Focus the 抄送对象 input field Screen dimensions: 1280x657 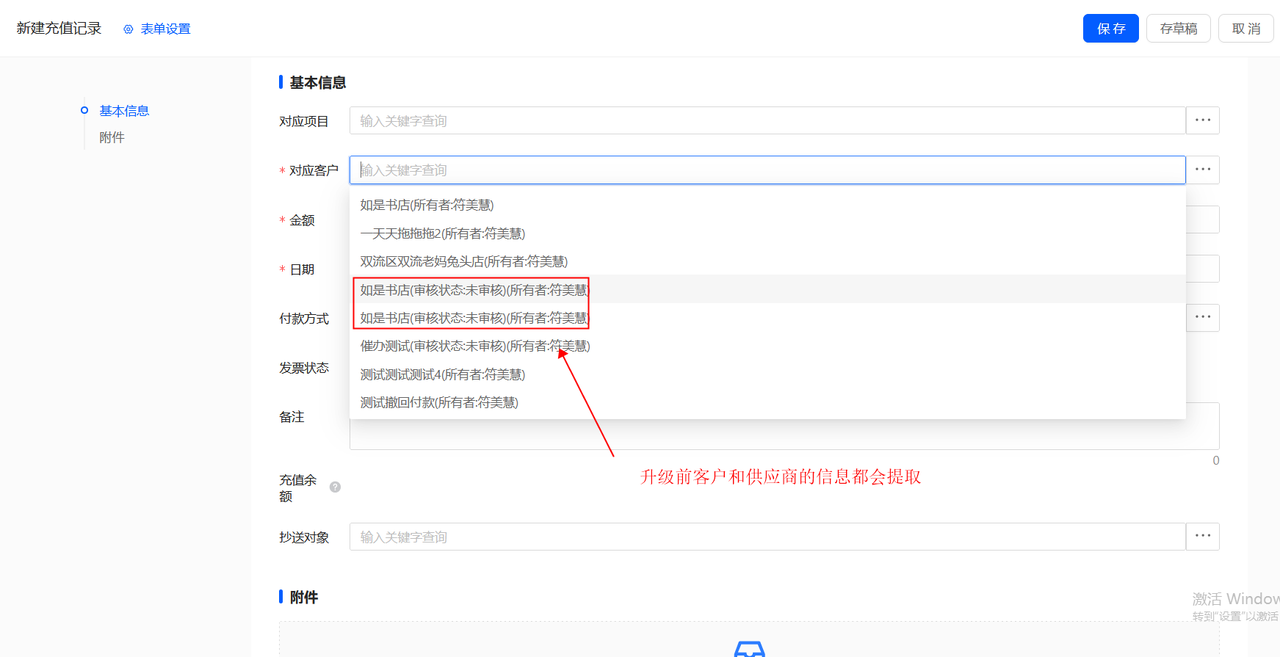[766, 537]
